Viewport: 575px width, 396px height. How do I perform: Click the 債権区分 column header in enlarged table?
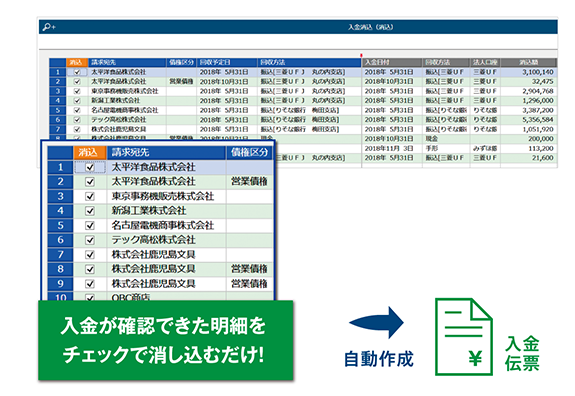249,153
